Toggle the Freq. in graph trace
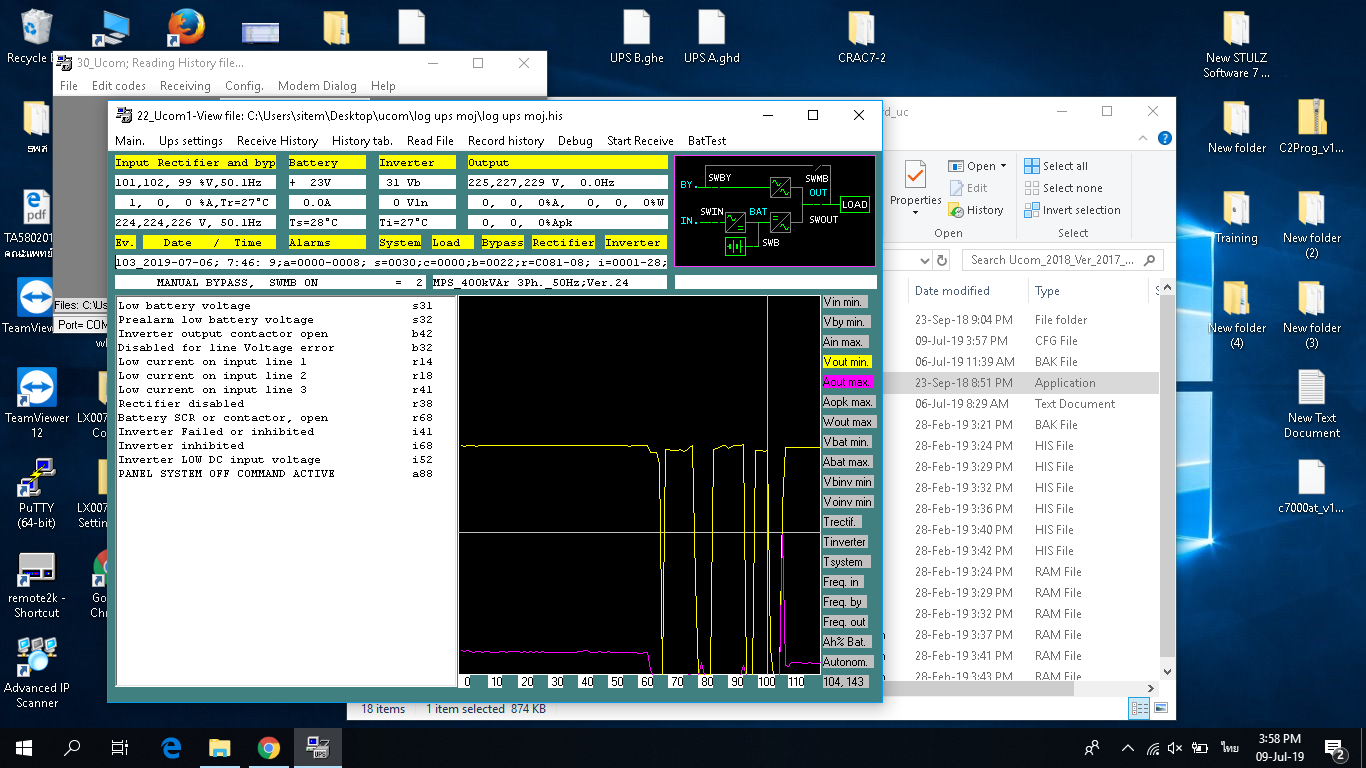The image size is (1366, 768). [x=842, y=582]
